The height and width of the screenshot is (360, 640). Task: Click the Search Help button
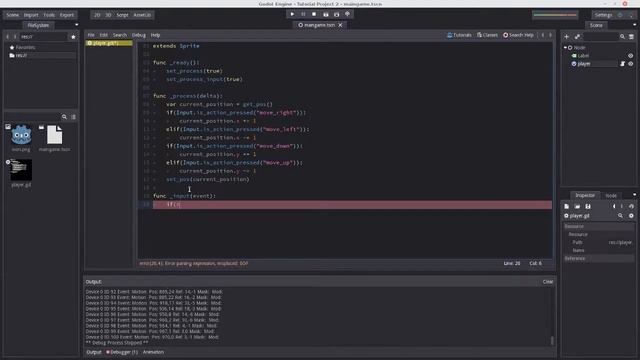[x=518, y=35]
